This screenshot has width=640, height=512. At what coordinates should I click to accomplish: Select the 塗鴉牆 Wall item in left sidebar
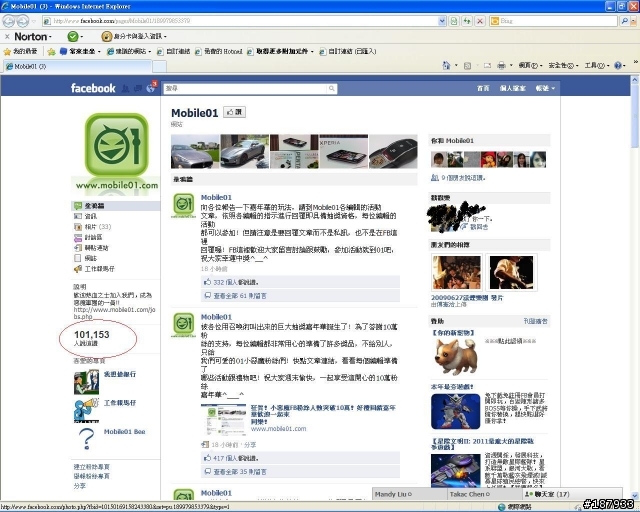click(116, 206)
